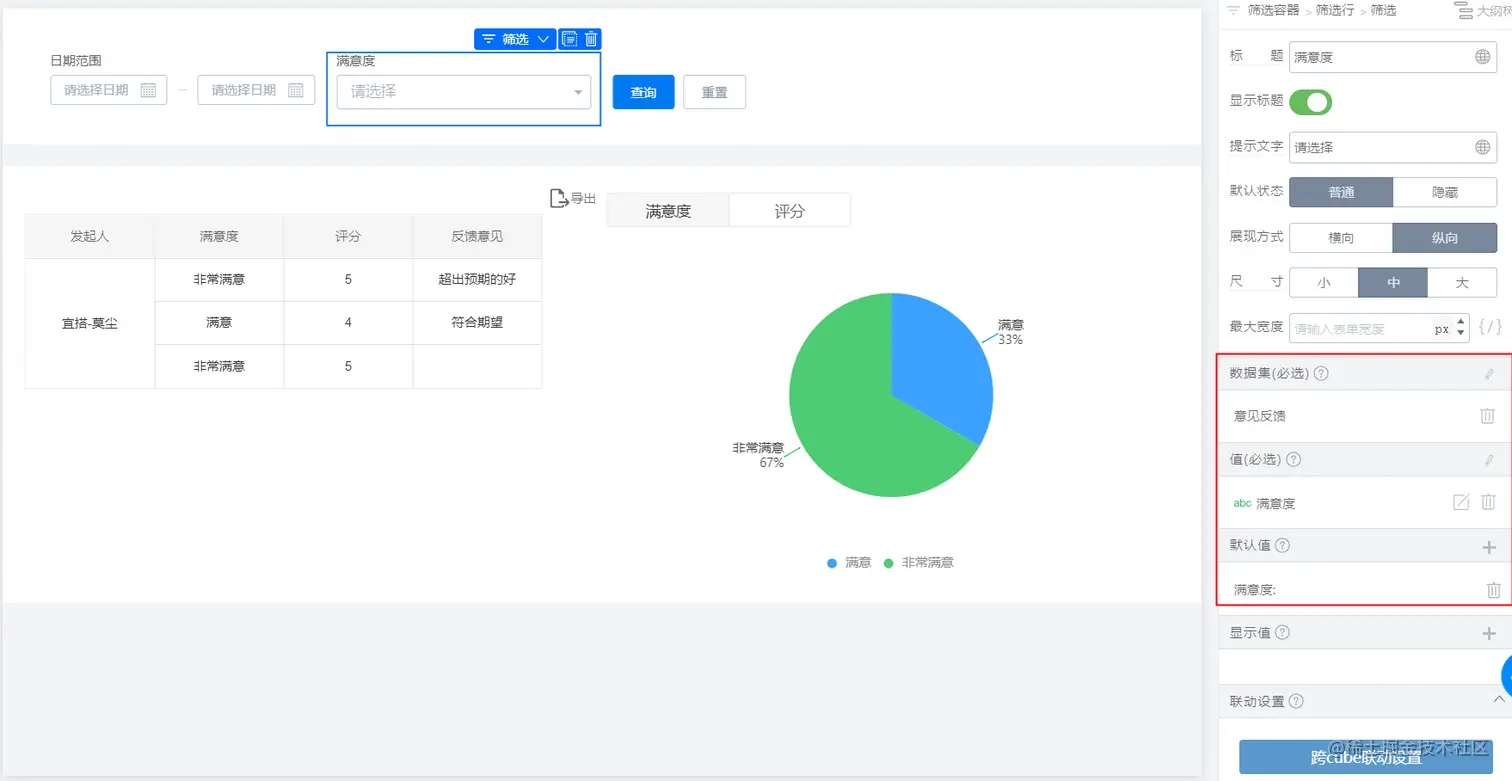
Task: Go to 筛选 breadcrumb
Action: point(1383,10)
